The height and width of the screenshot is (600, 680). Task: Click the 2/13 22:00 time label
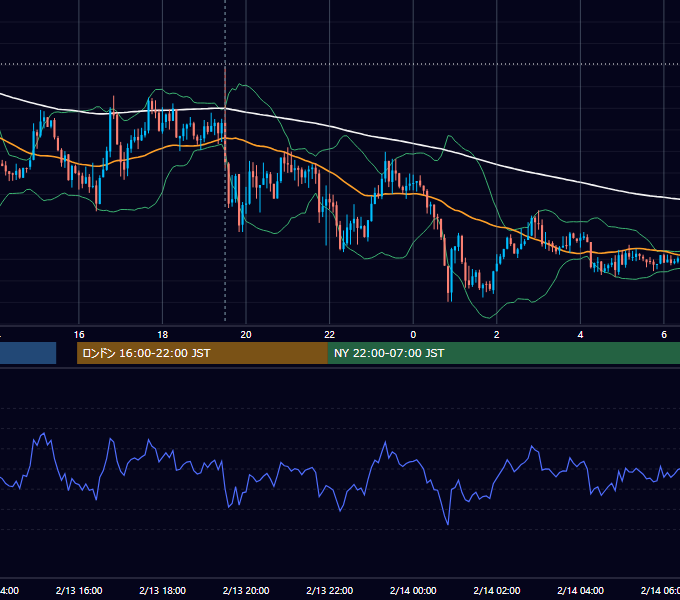point(330,590)
